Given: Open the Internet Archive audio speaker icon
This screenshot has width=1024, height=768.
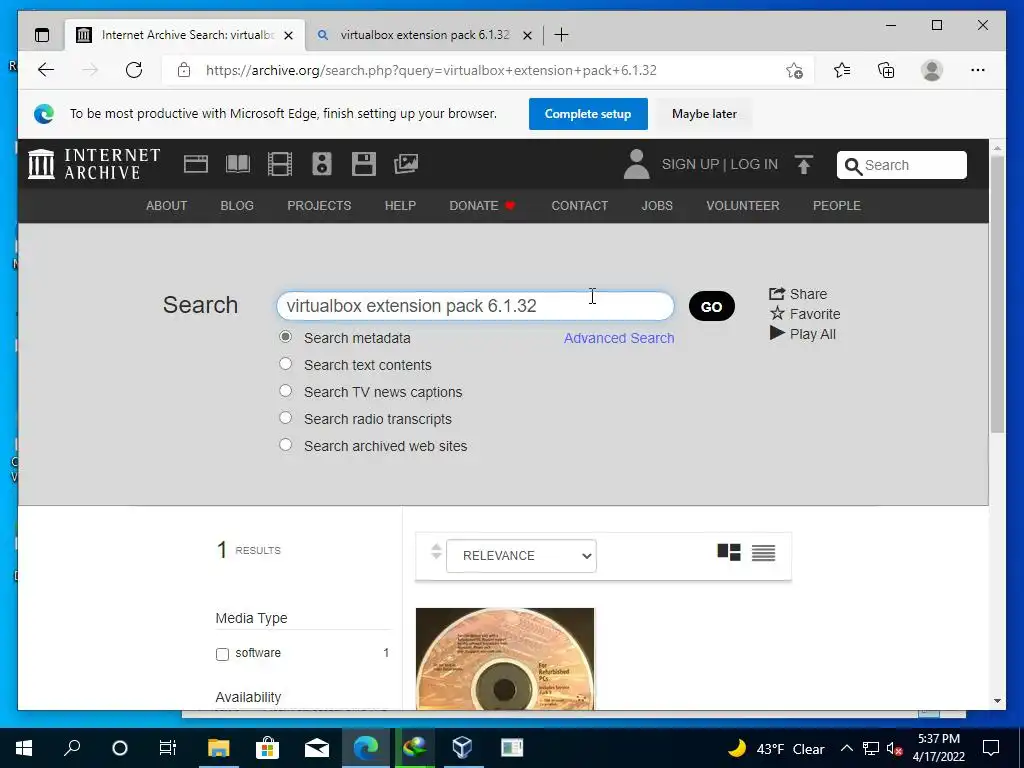Looking at the screenshot, I should point(322,164).
